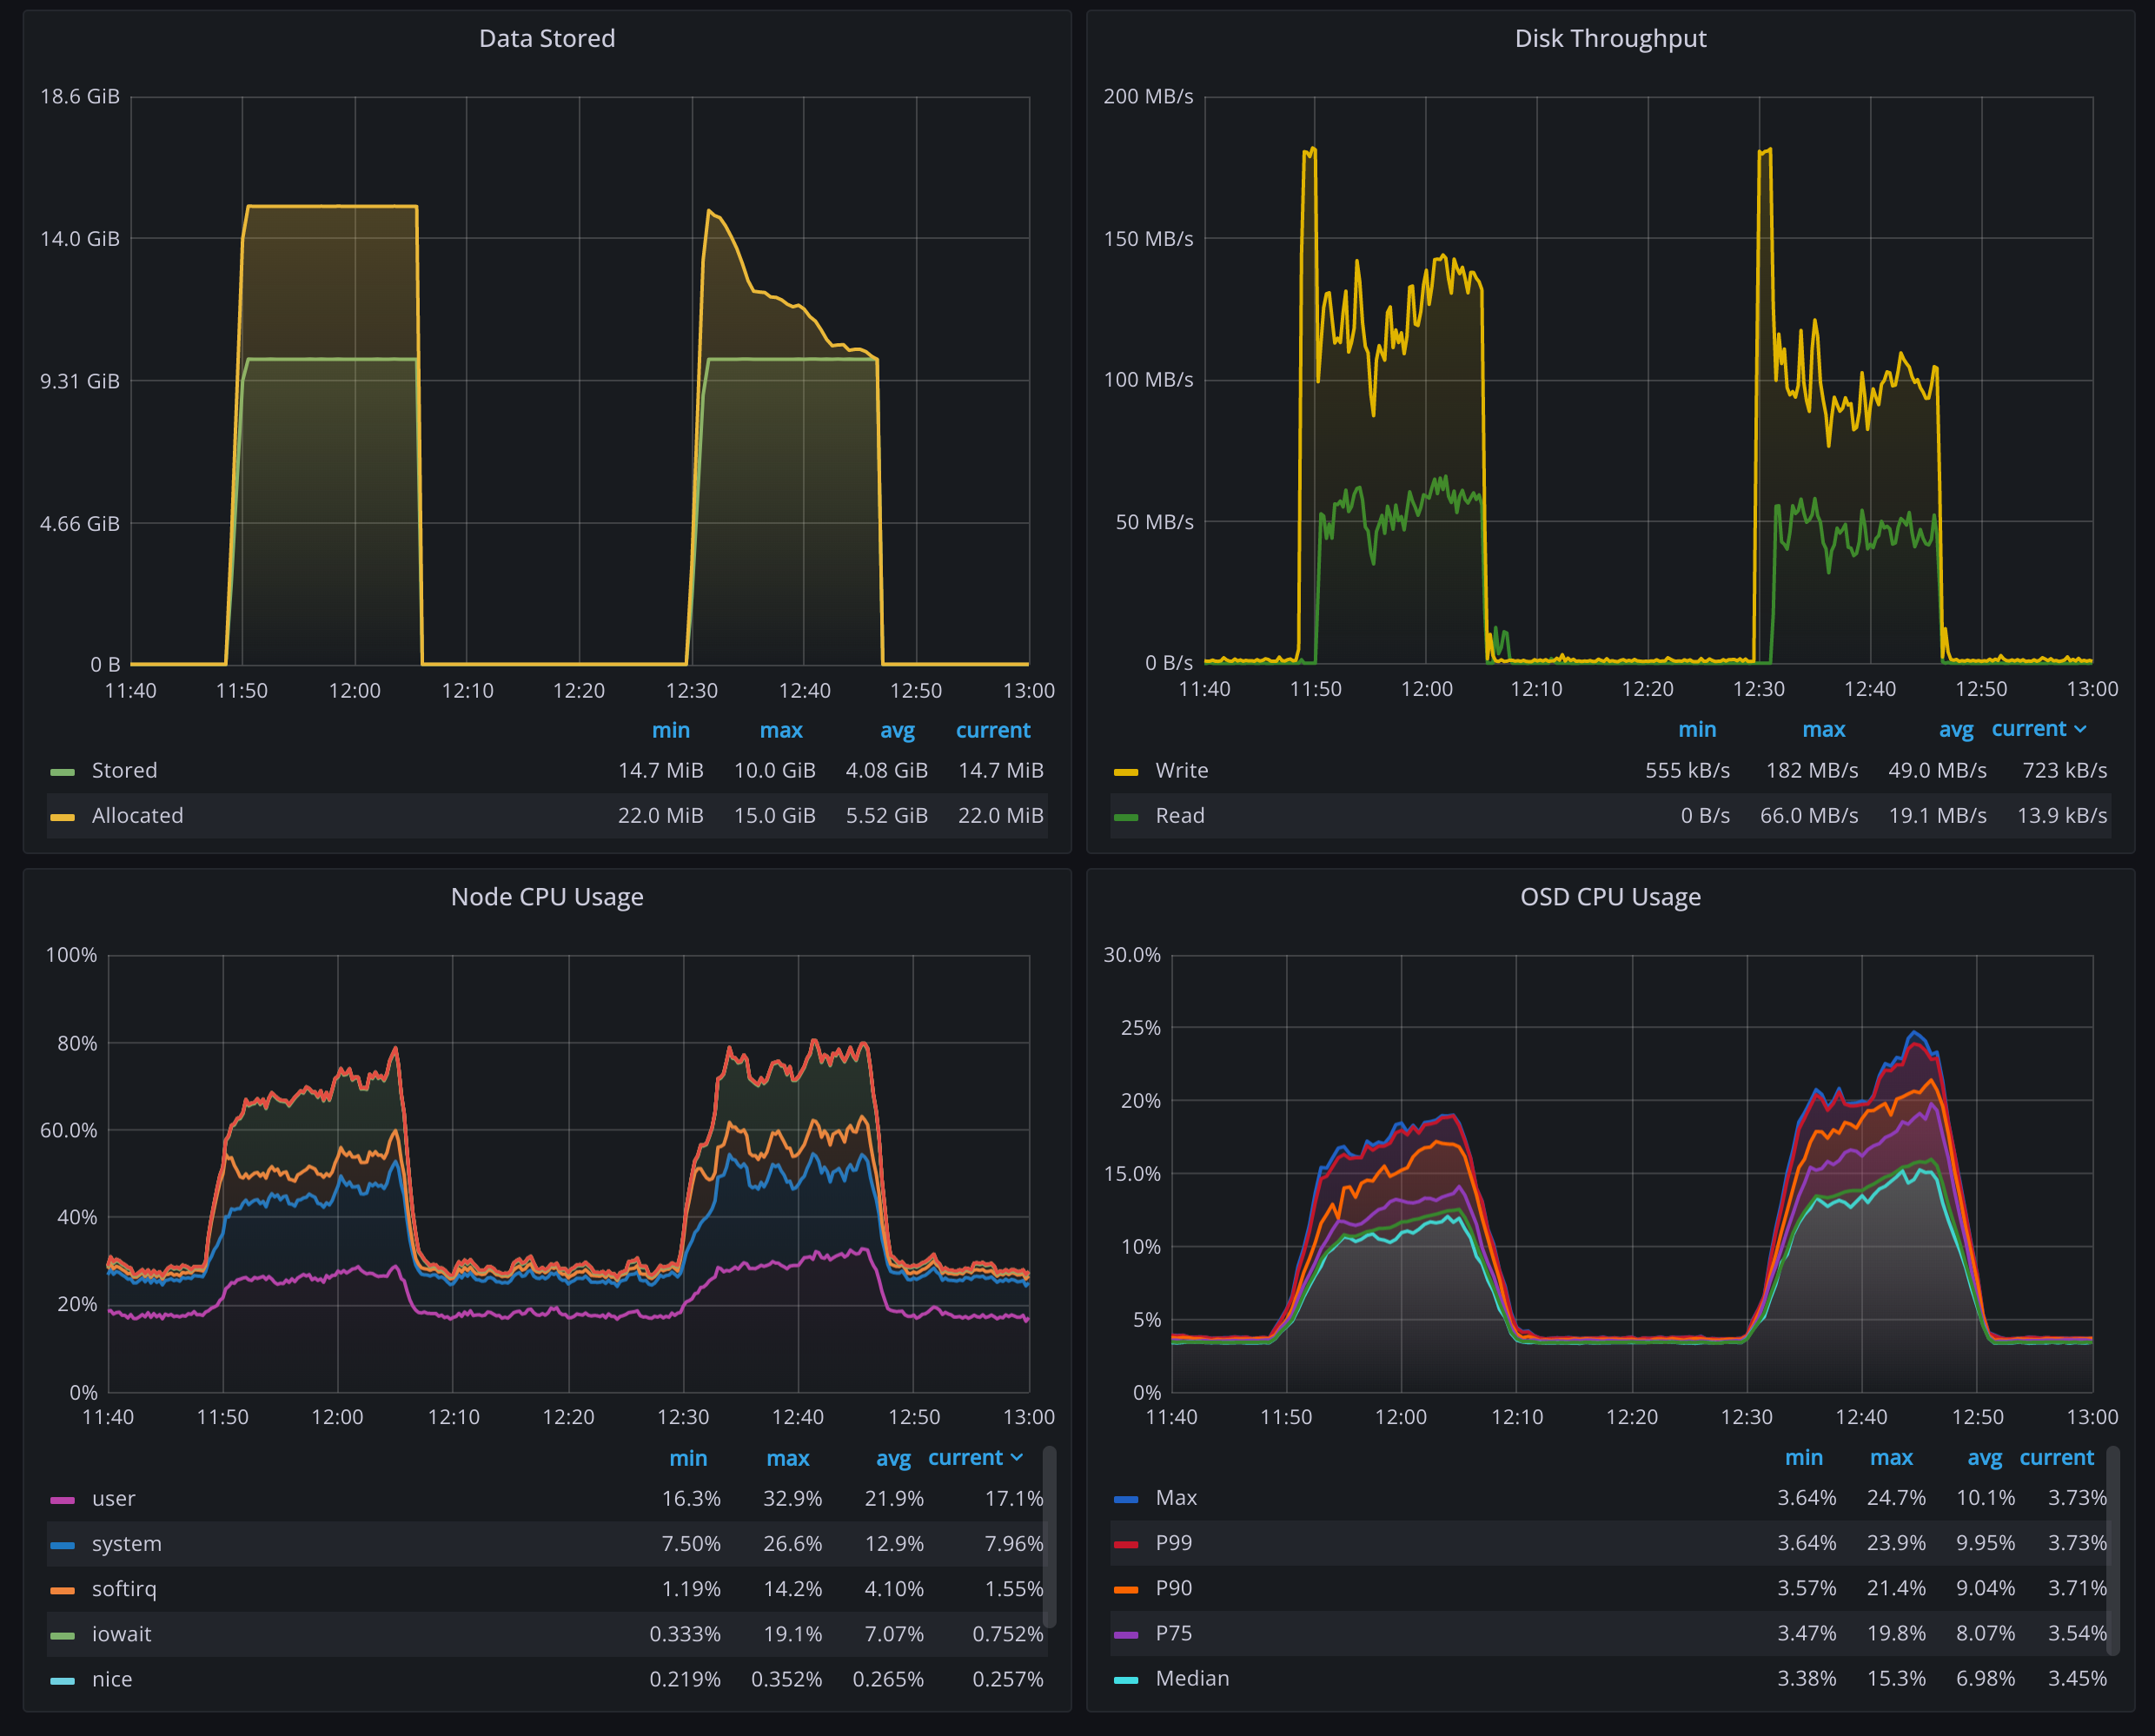Image resolution: width=2155 pixels, height=1736 pixels.
Task: Open the Data Stored panel title menu
Action: point(547,38)
